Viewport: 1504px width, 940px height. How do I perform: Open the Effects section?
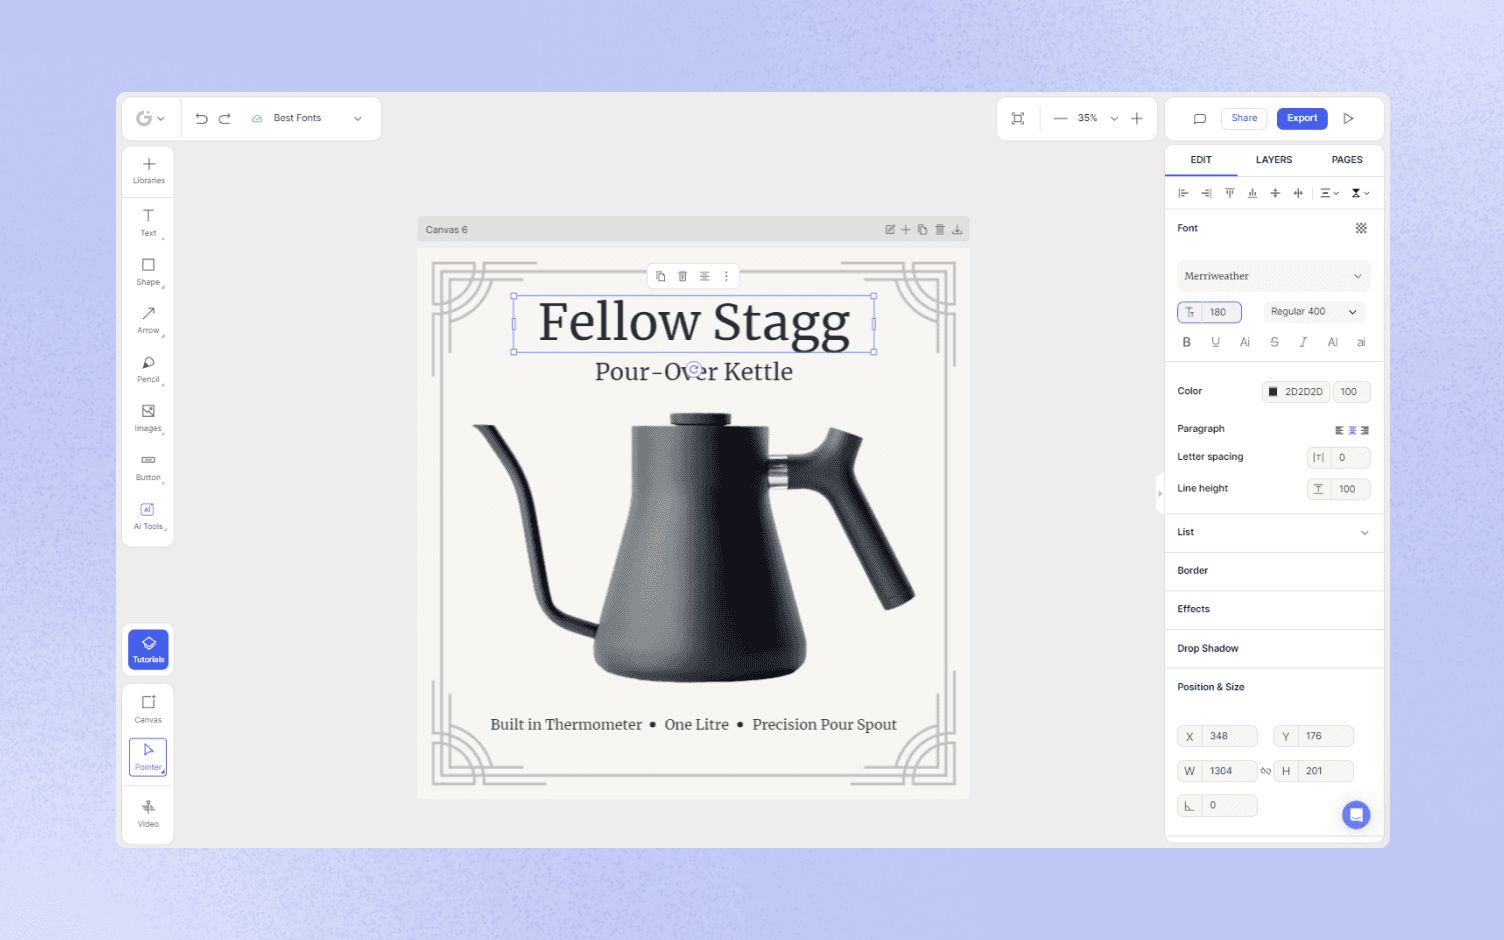[1274, 609]
